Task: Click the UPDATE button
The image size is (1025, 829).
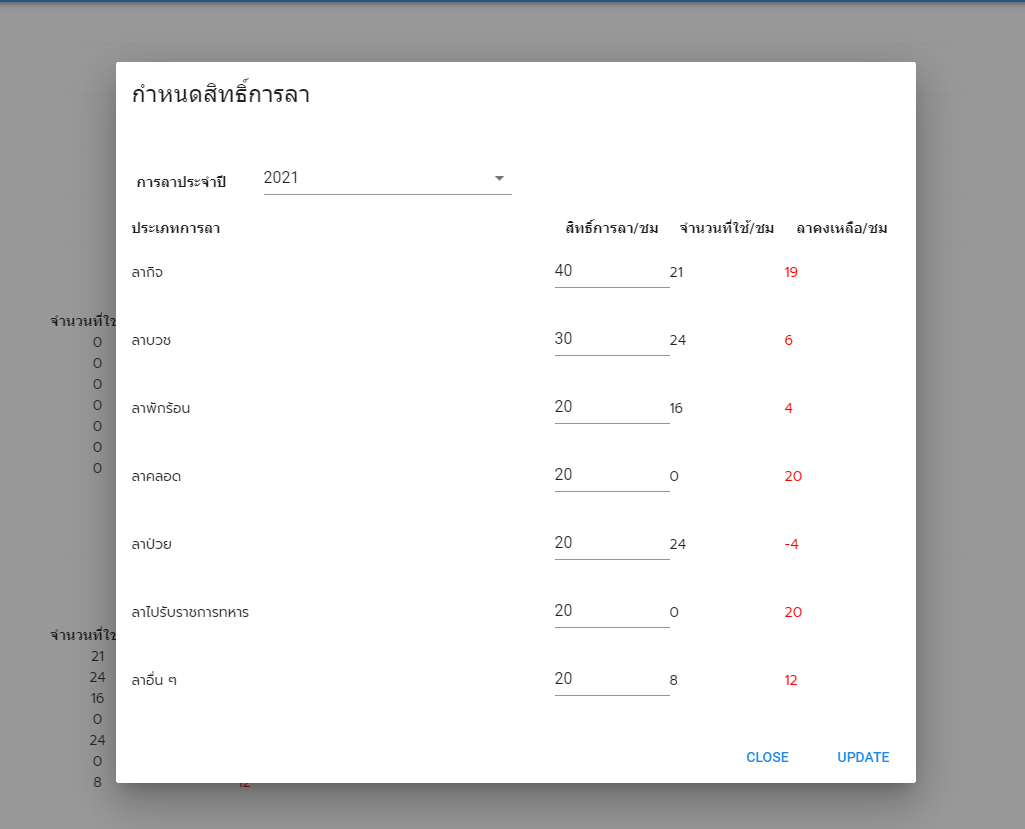Action: point(863,757)
